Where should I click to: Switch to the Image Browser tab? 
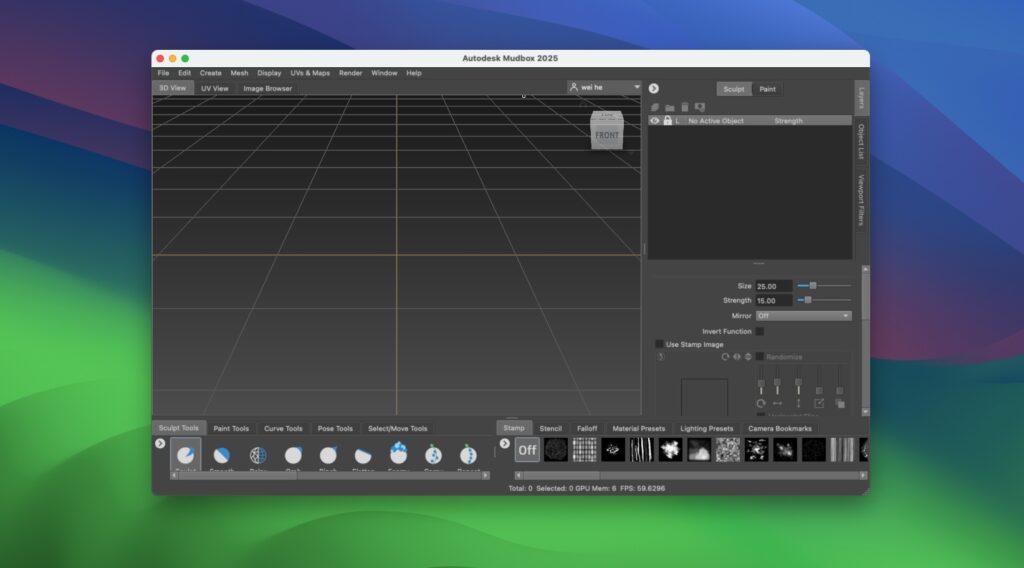click(268, 88)
